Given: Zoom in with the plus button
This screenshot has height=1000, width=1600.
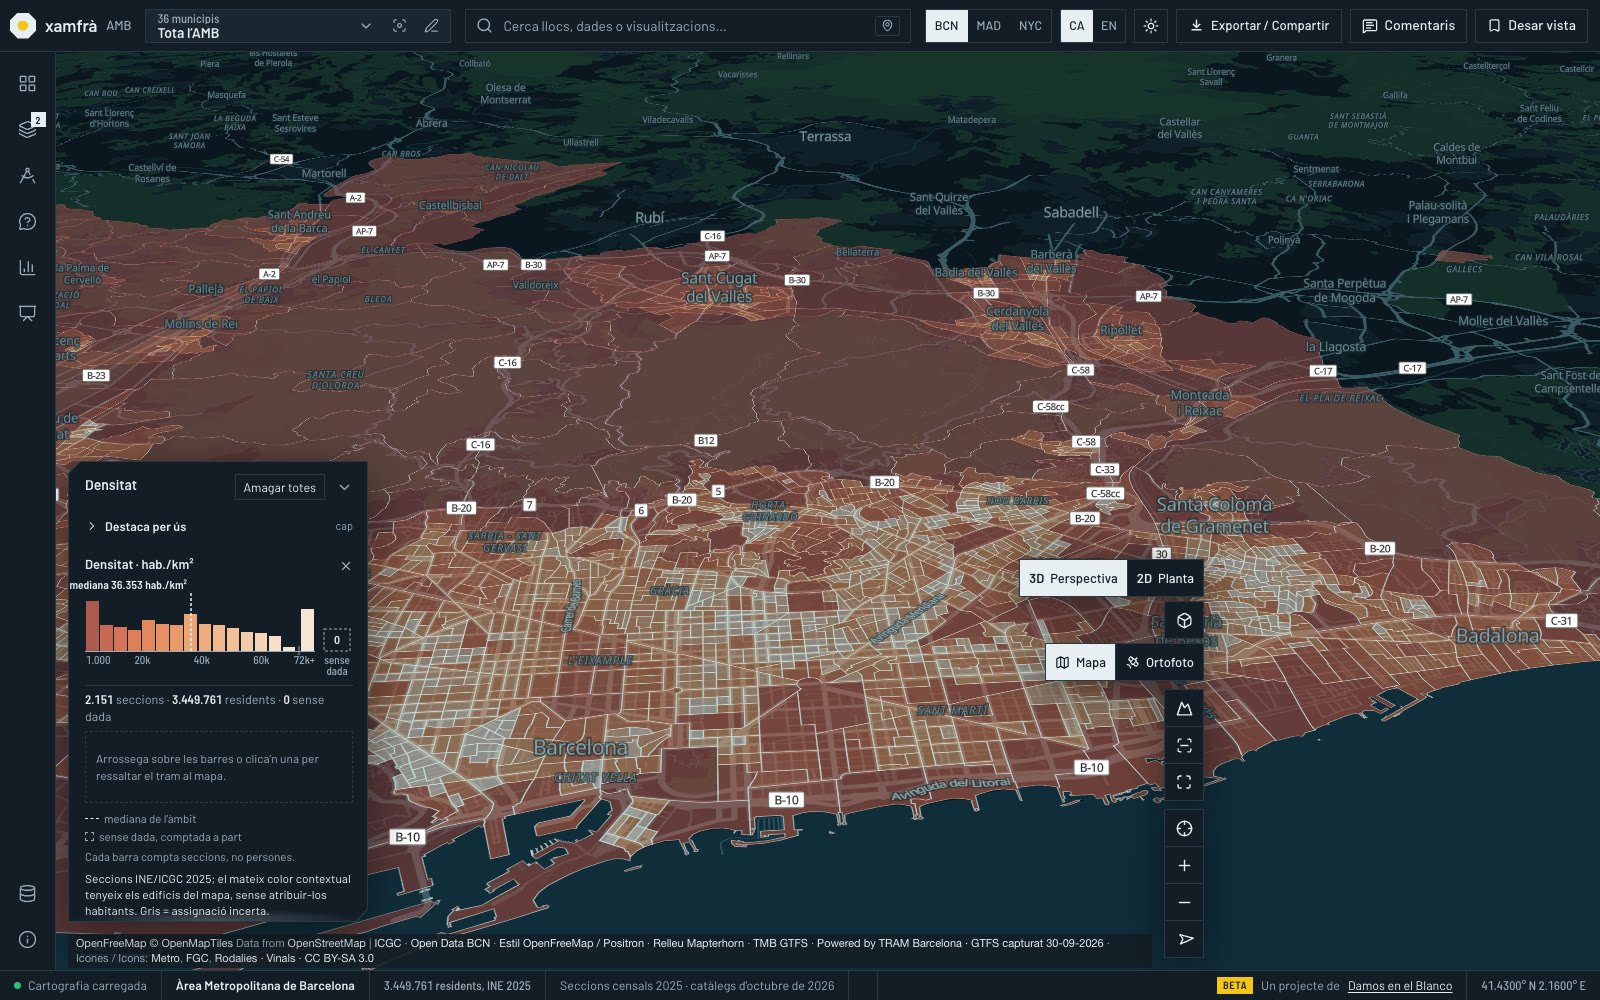Looking at the screenshot, I should pyautogui.click(x=1184, y=865).
